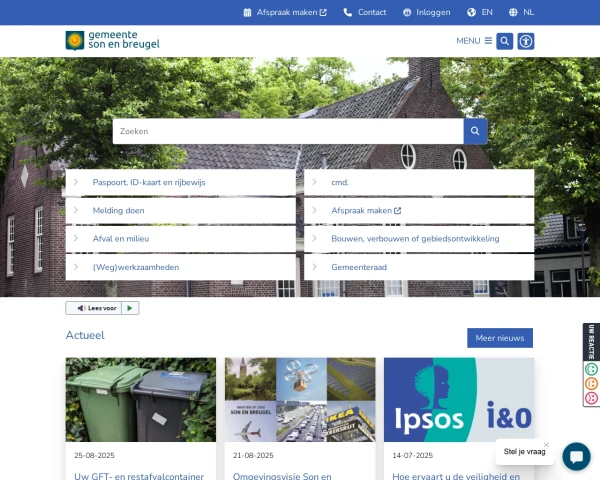Image resolution: width=600 pixels, height=480 pixels.
Task: Click external link icon in top-bar Afspraak maken
Action: click(x=323, y=13)
